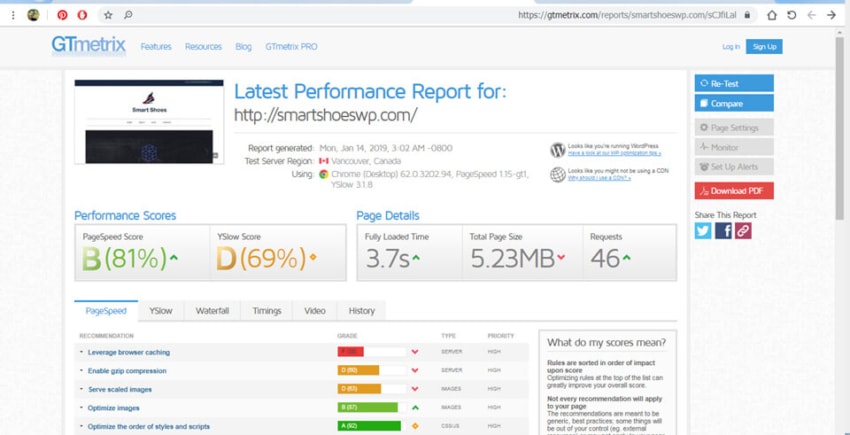850x435 pixels.
Task: Share report on Facebook
Action: (723, 231)
